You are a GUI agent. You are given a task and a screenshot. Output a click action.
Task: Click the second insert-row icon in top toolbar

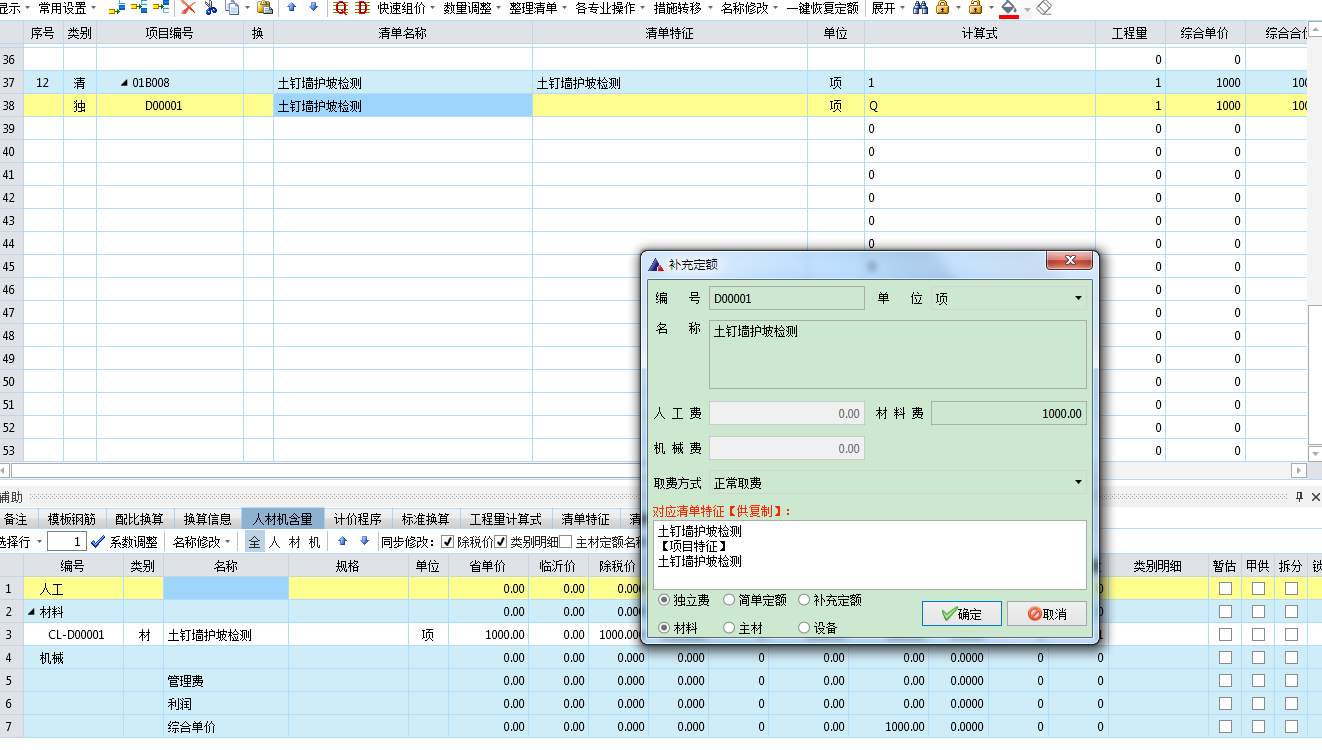coord(139,8)
